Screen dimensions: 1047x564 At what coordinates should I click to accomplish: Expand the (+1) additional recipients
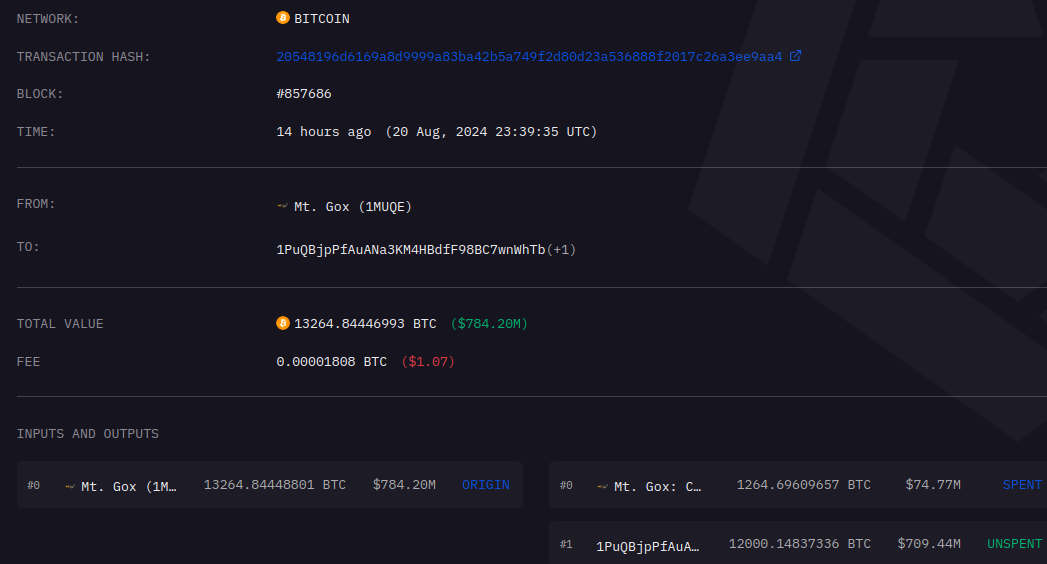tap(561, 250)
